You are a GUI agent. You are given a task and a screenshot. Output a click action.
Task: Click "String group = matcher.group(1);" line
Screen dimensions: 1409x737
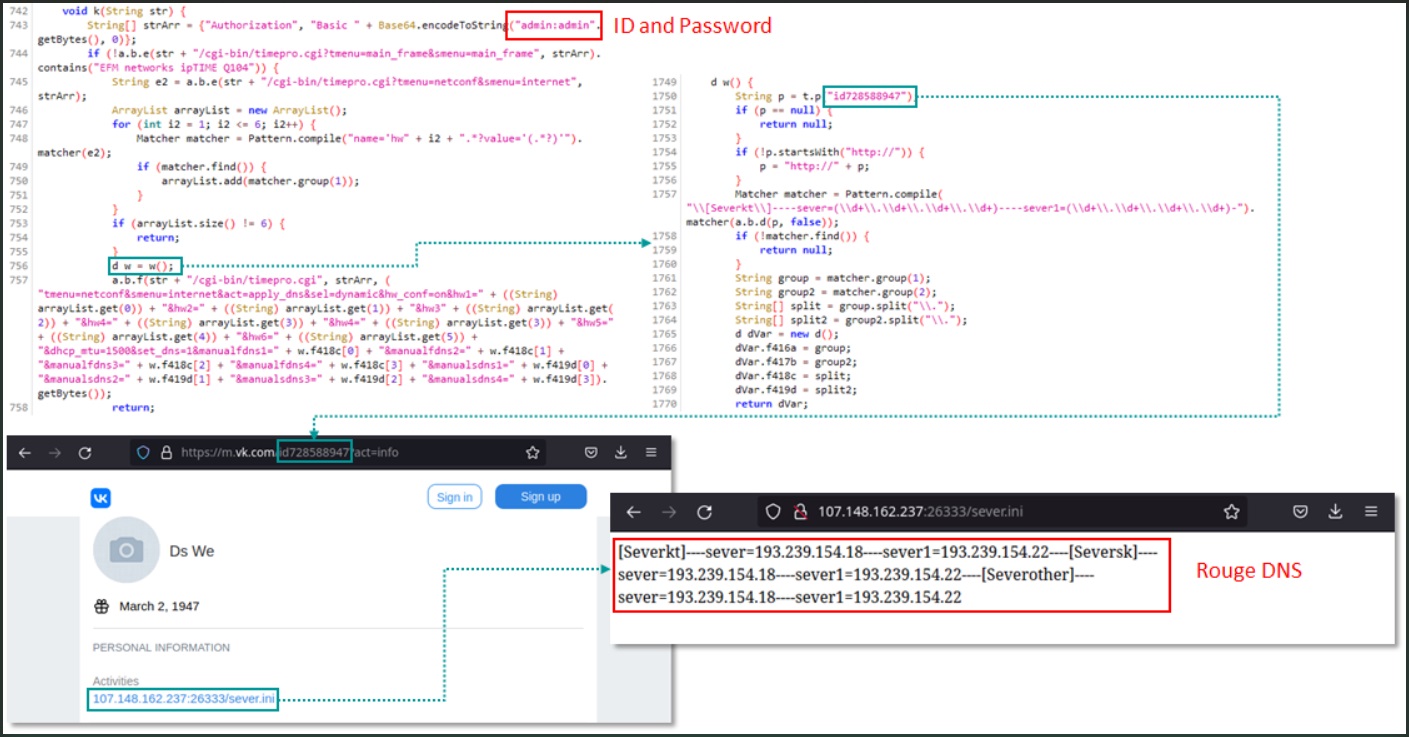[x=833, y=278]
